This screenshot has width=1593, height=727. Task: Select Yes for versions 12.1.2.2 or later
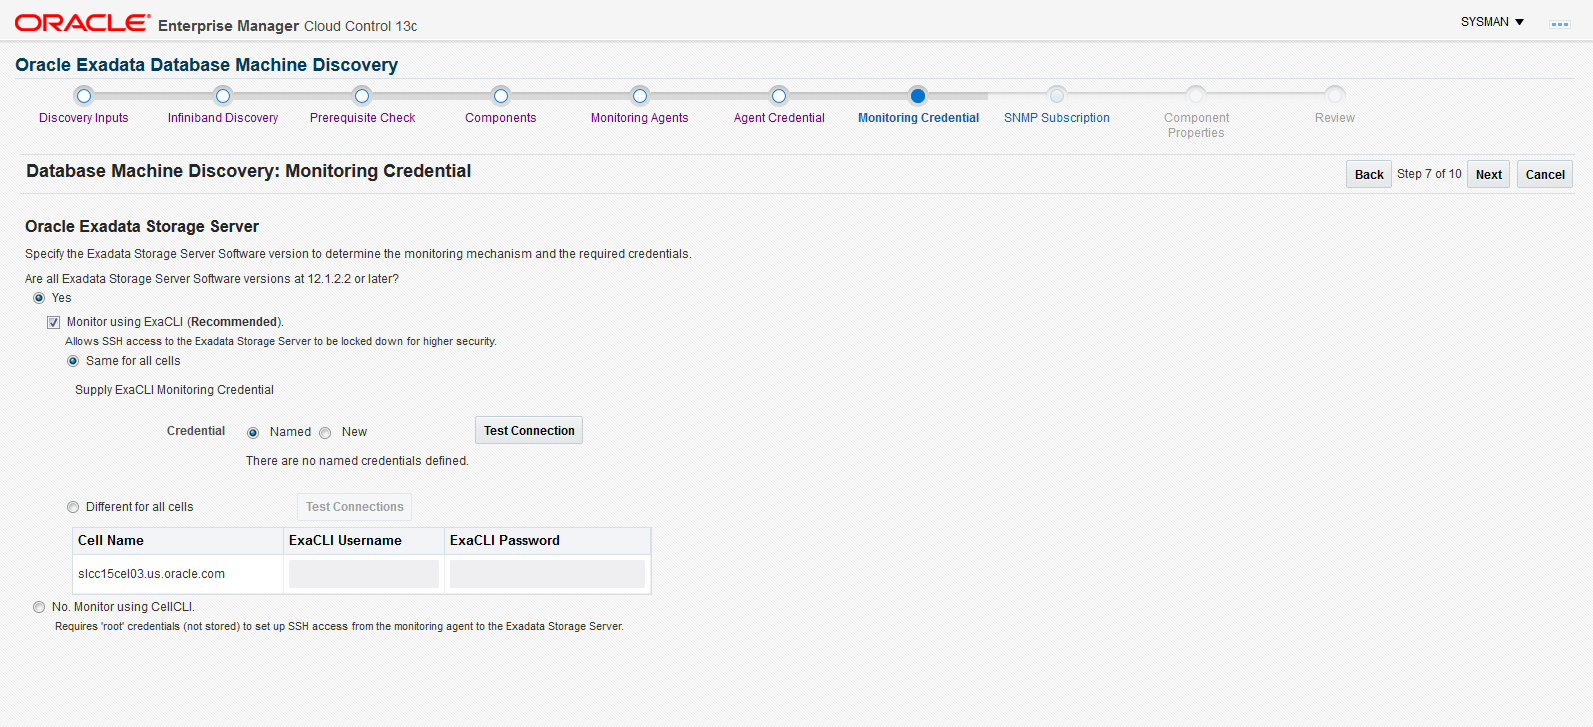[39, 298]
